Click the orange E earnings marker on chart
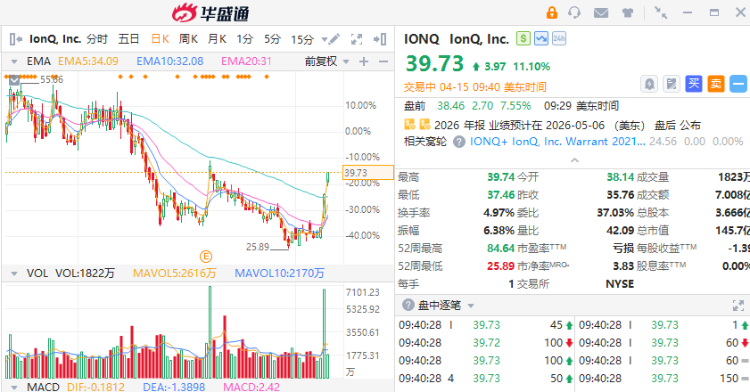The width and height of the screenshot is (750, 392). pyautogui.click(x=206, y=257)
